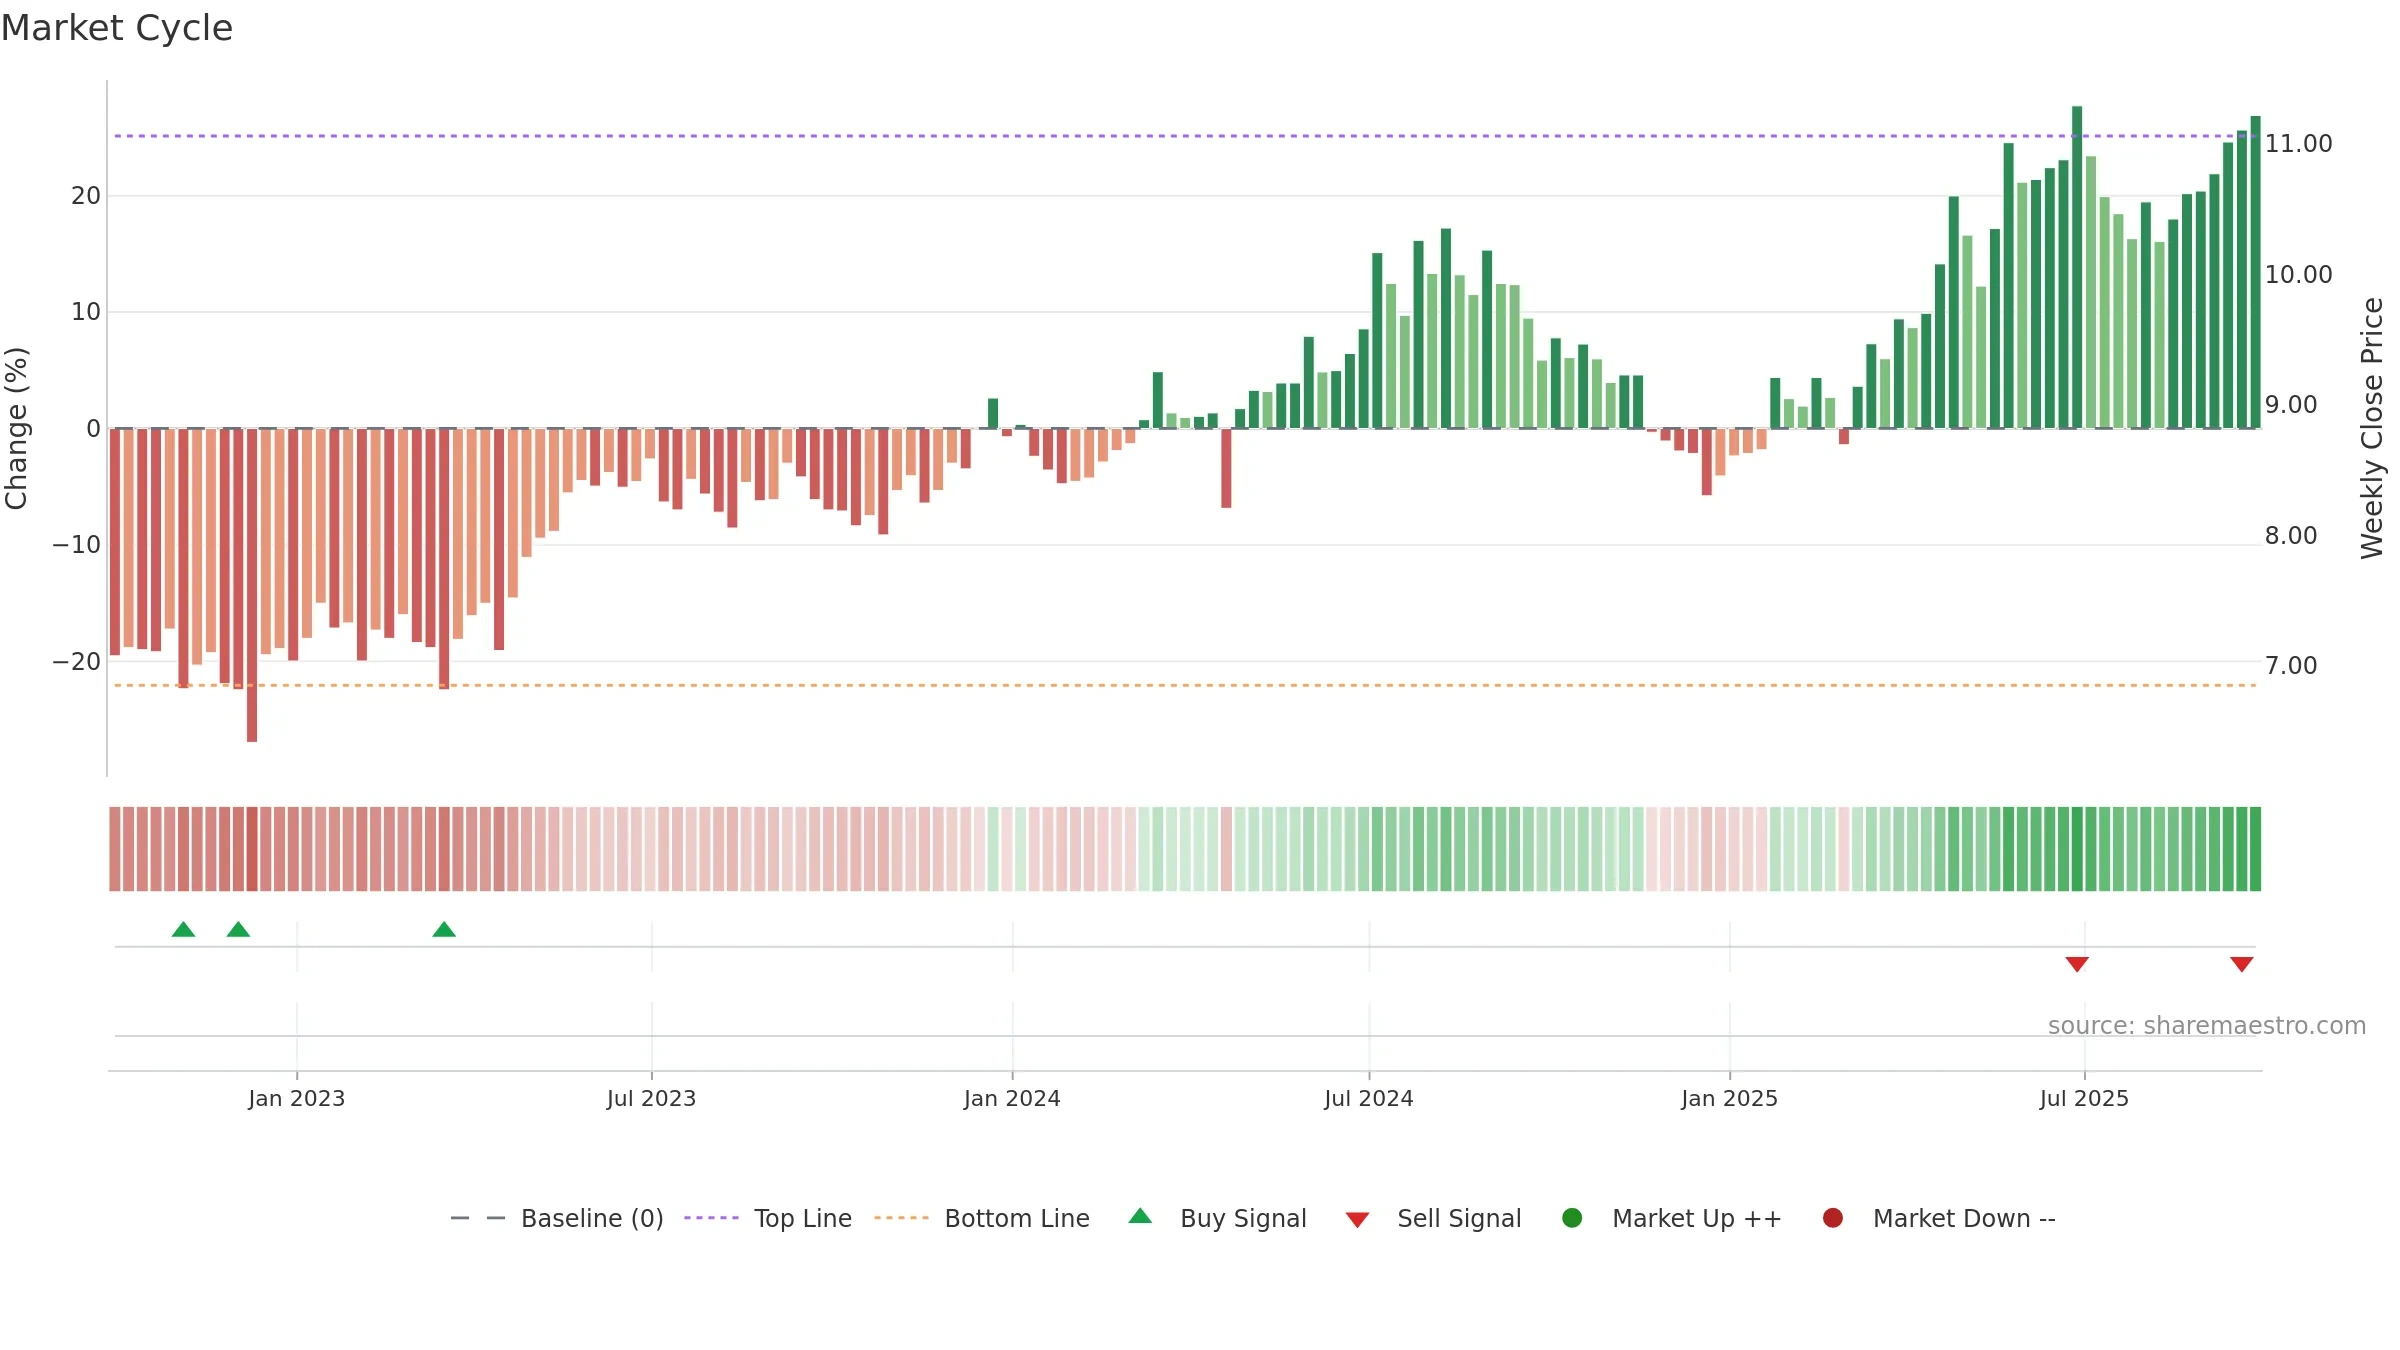The image size is (2400, 1350).
Task: Click the lone pink heatmap cell amid green before Jul 2024
Action: point(1226,849)
